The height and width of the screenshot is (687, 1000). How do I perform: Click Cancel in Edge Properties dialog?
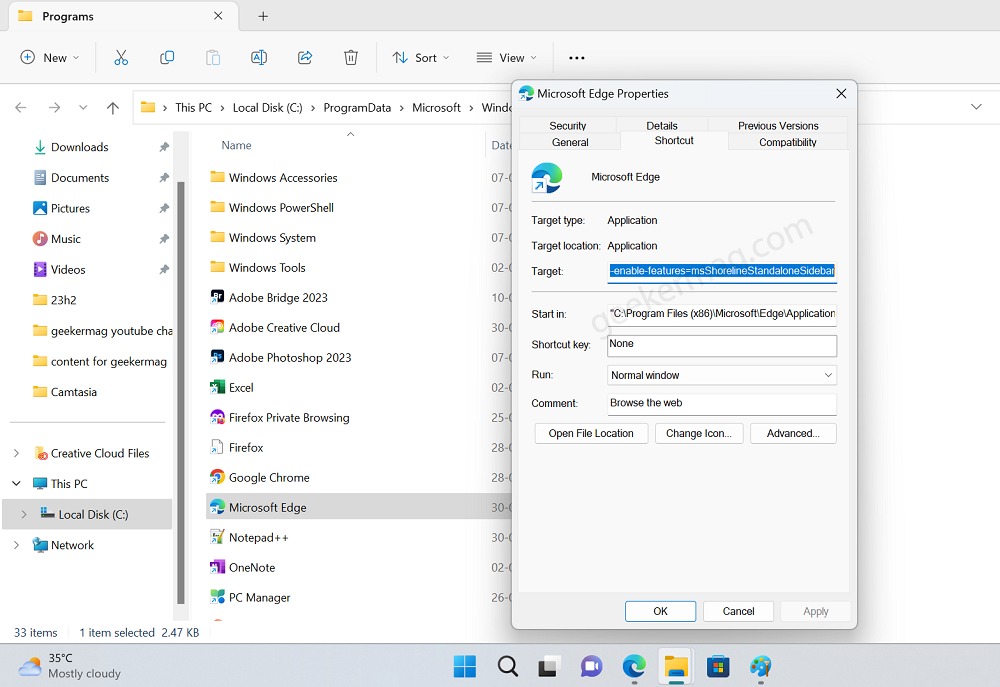click(x=739, y=611)
